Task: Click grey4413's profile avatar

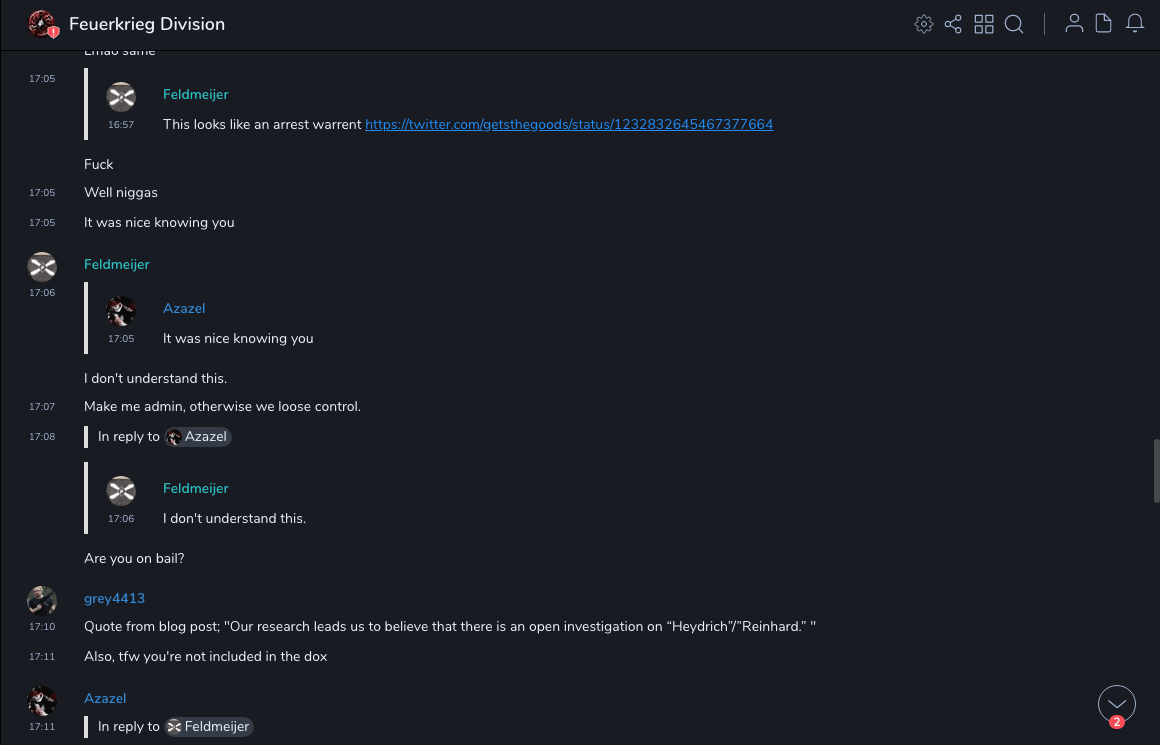Action: tap(42, 601)
